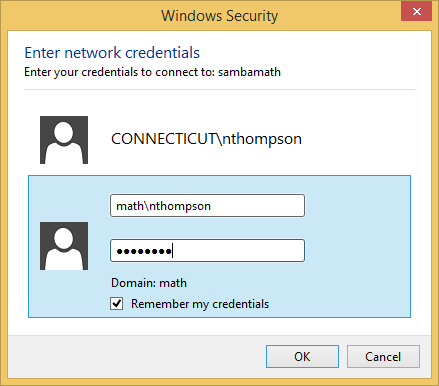
Task: Click the empty space after nthompson in username box
Action: (257, 206)
